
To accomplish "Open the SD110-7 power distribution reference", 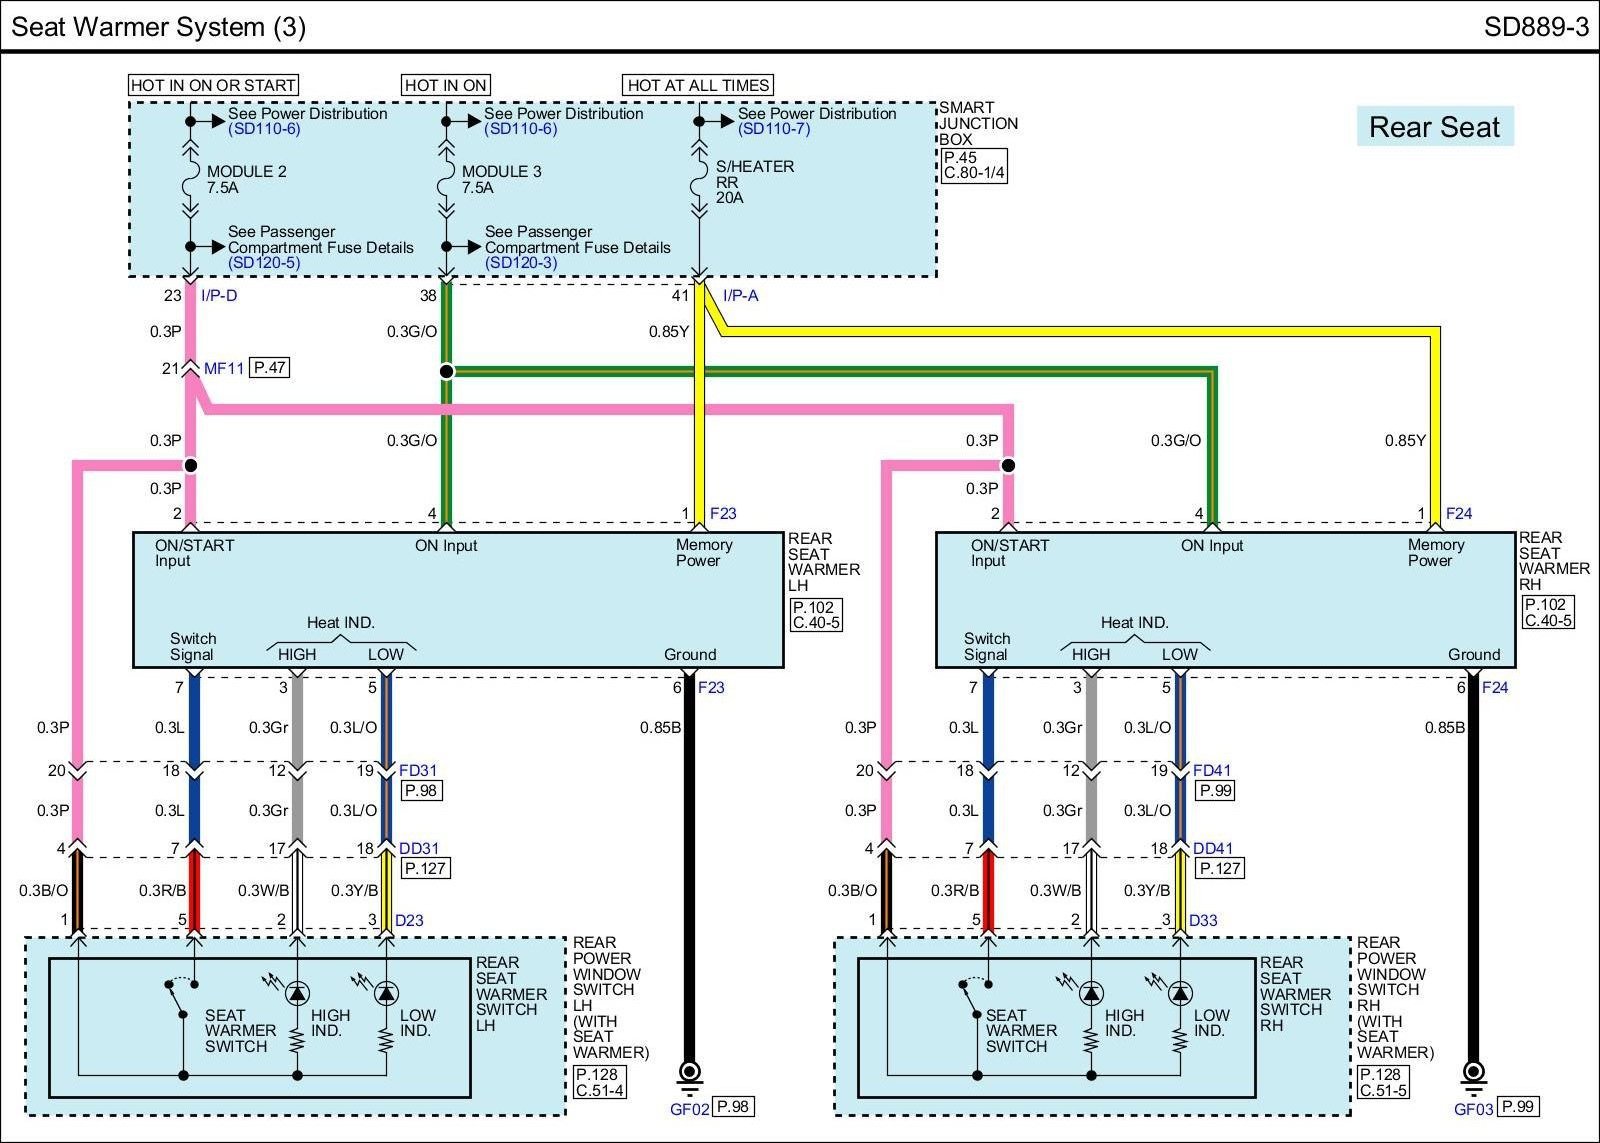I will (x=773, y=130).
